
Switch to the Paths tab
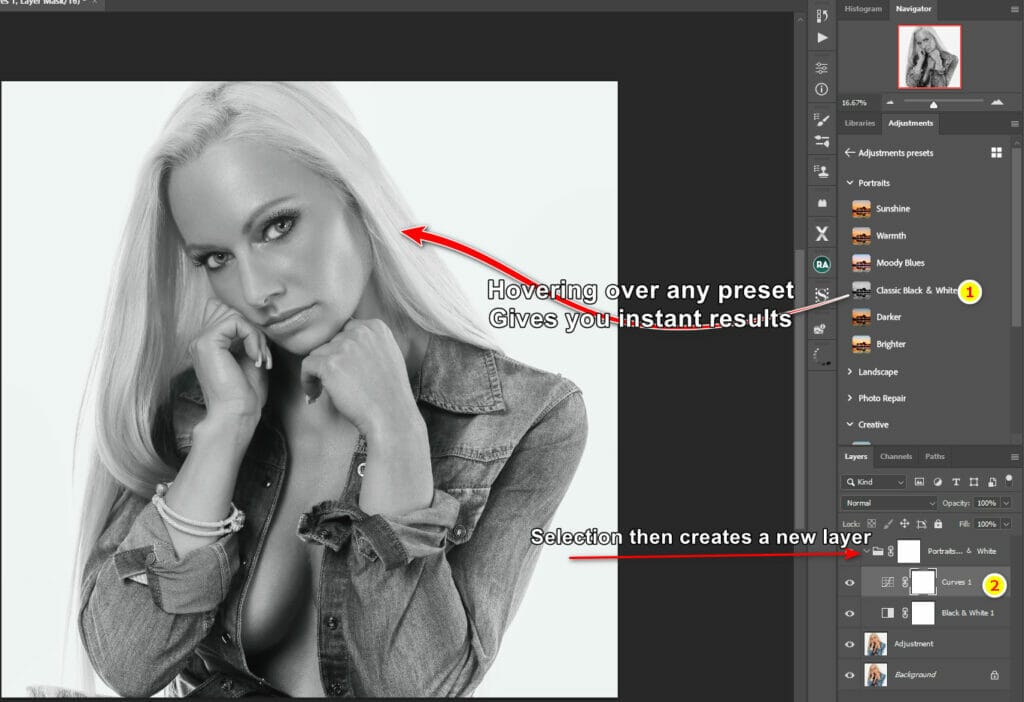[x=935, y=456]
